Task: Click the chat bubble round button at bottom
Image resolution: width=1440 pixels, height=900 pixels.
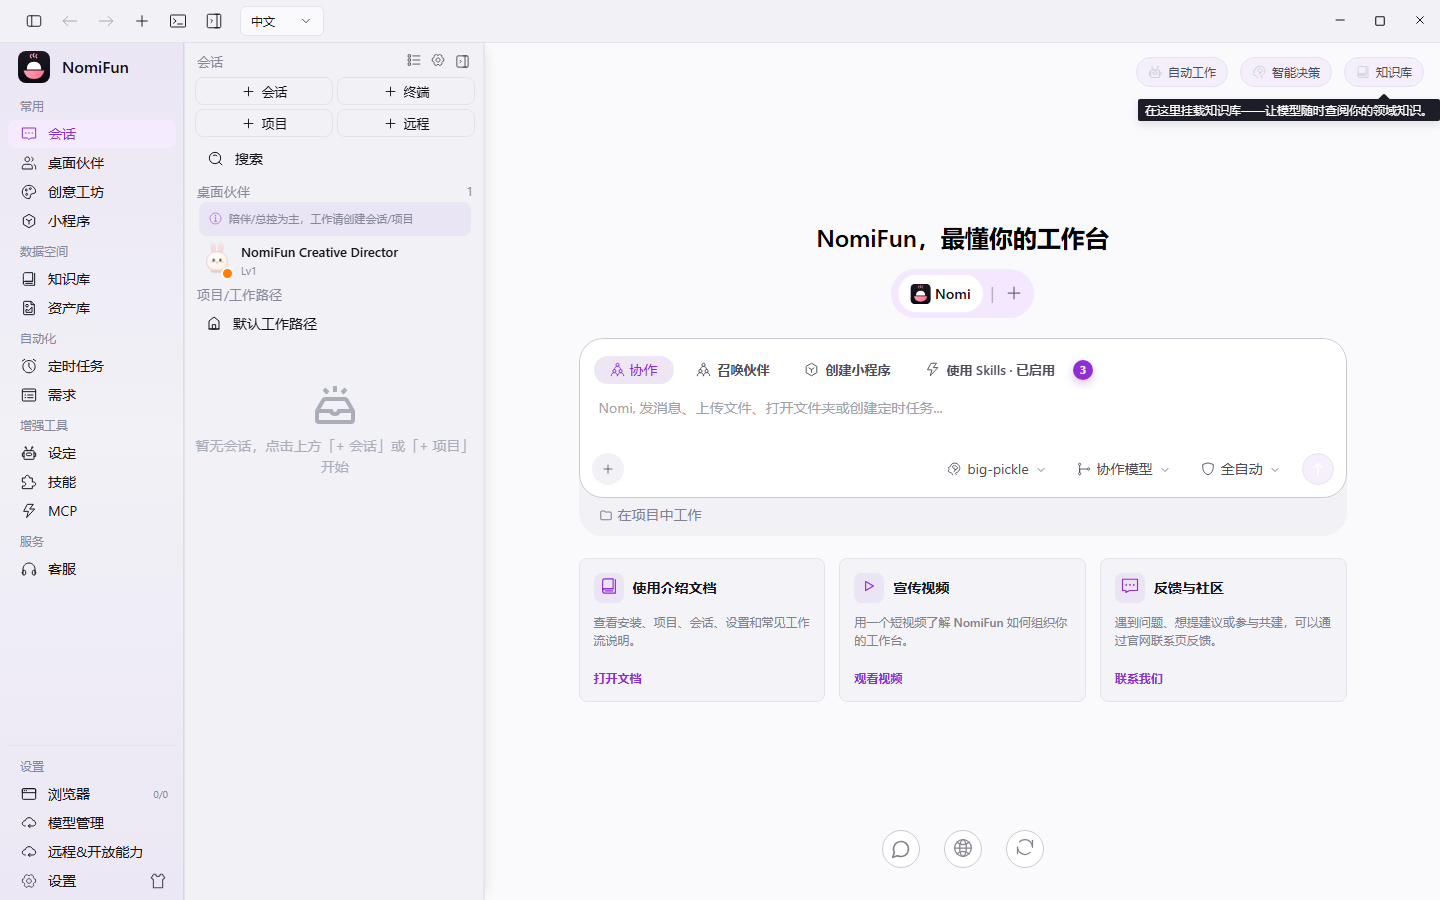Action: click(901, 849)
